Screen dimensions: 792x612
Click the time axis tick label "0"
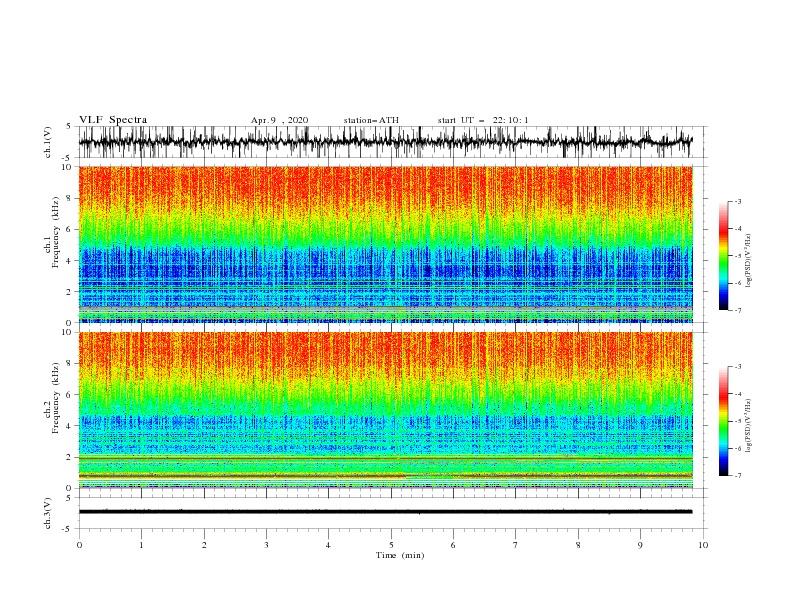[x=79, y=545]
